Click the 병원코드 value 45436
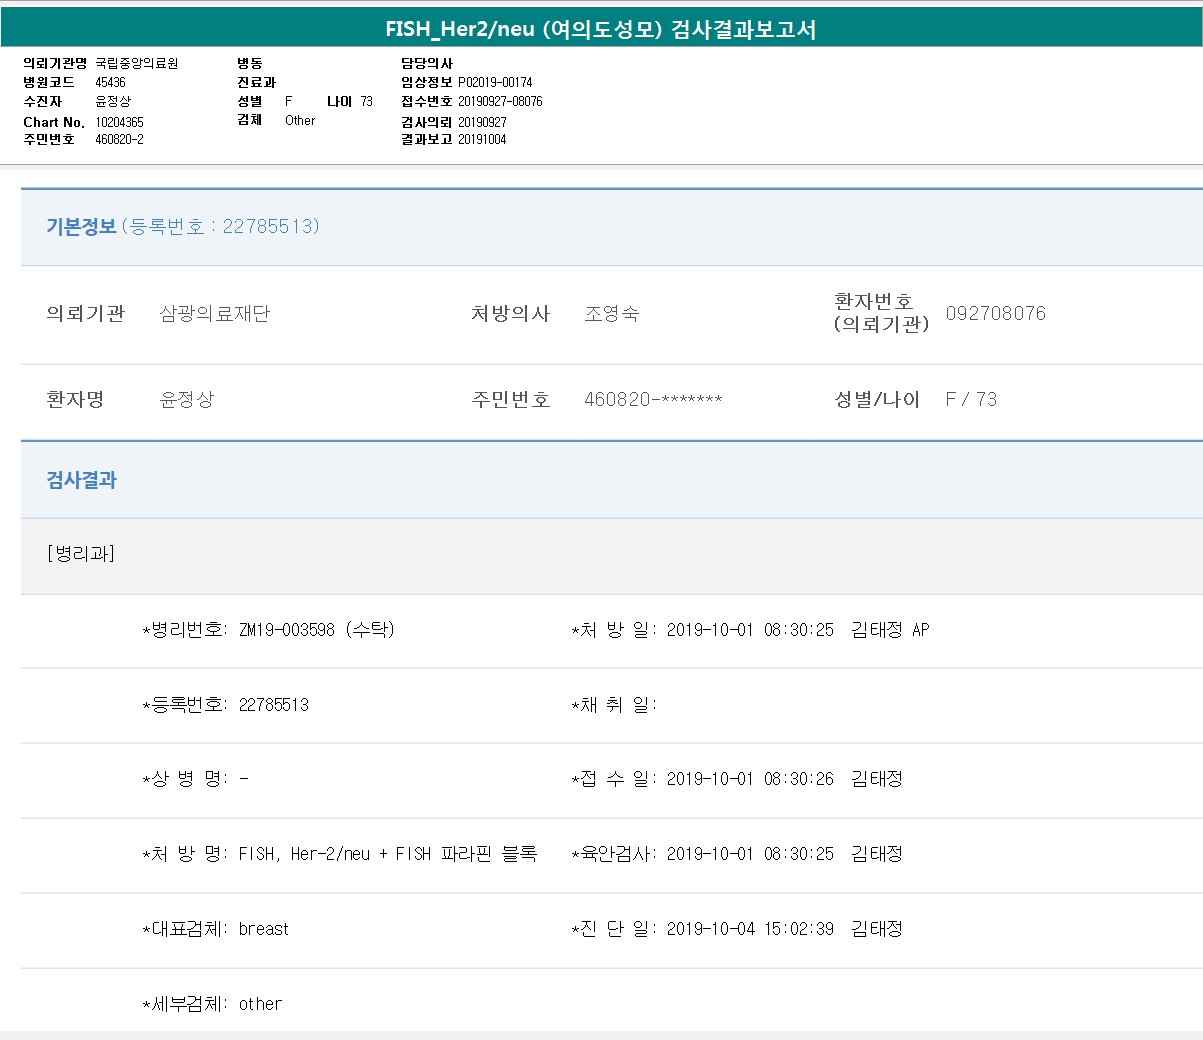 [111, 82]
